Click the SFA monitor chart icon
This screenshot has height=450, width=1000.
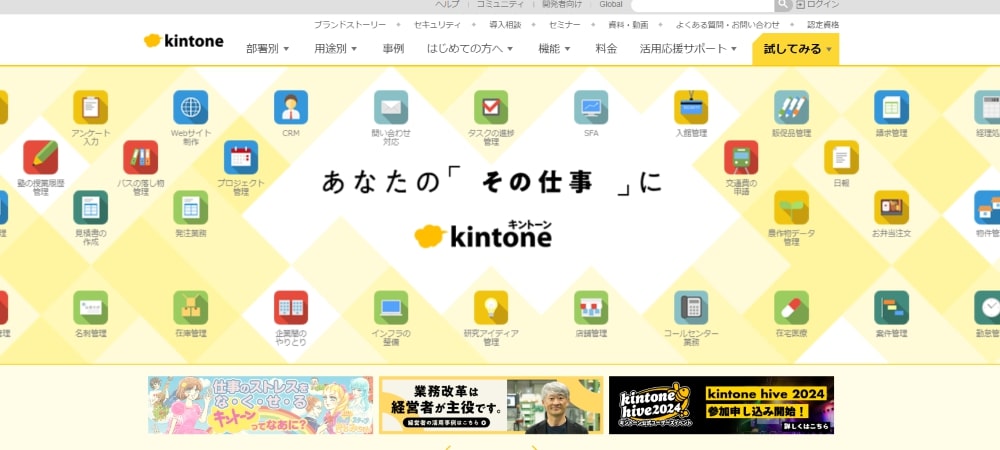(591, 107)
